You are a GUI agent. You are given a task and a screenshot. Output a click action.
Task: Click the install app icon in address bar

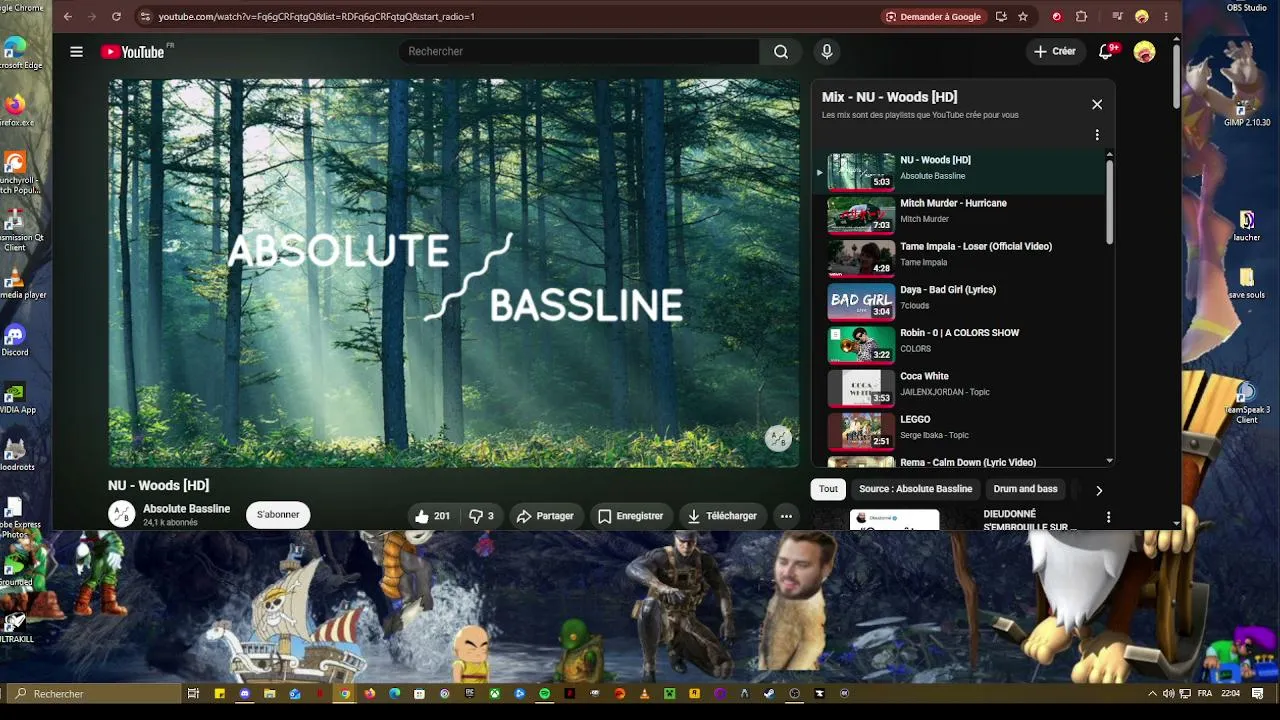(x=1001, y=17)
